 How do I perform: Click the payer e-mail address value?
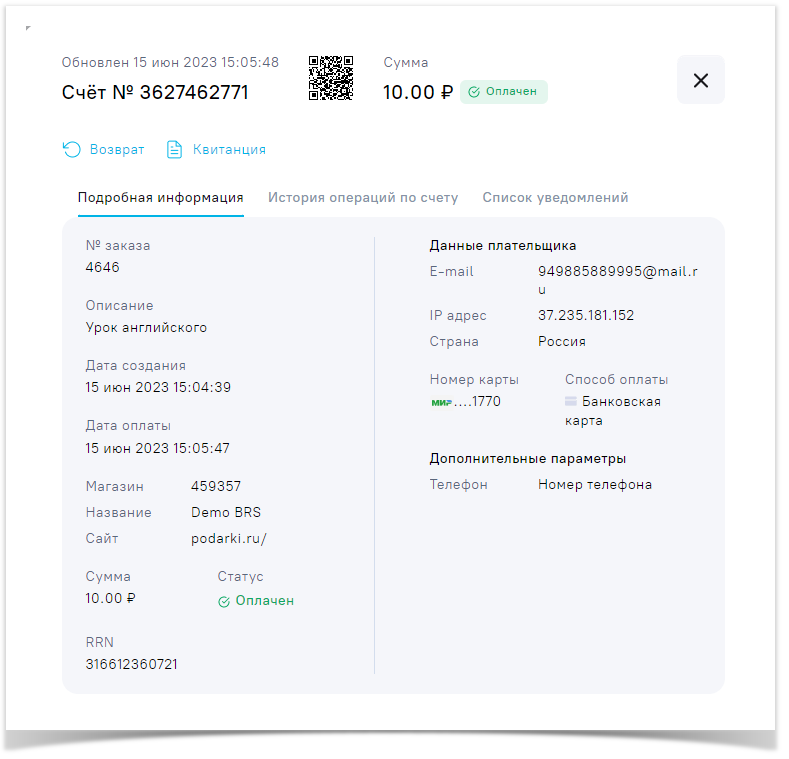pos(617,272)
